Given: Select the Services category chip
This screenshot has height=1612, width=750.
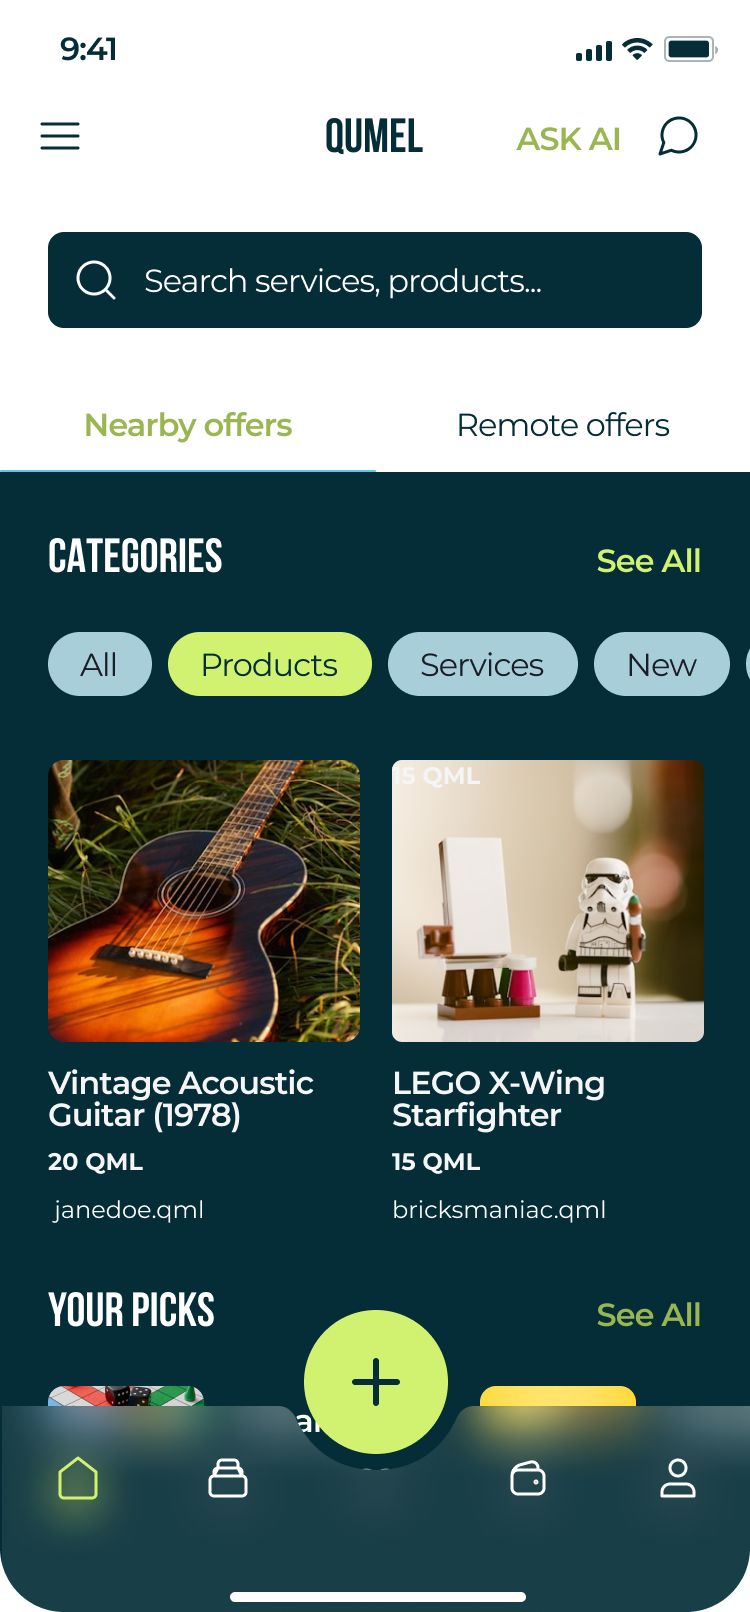Looking at the screenshot, I should point(482,664).
